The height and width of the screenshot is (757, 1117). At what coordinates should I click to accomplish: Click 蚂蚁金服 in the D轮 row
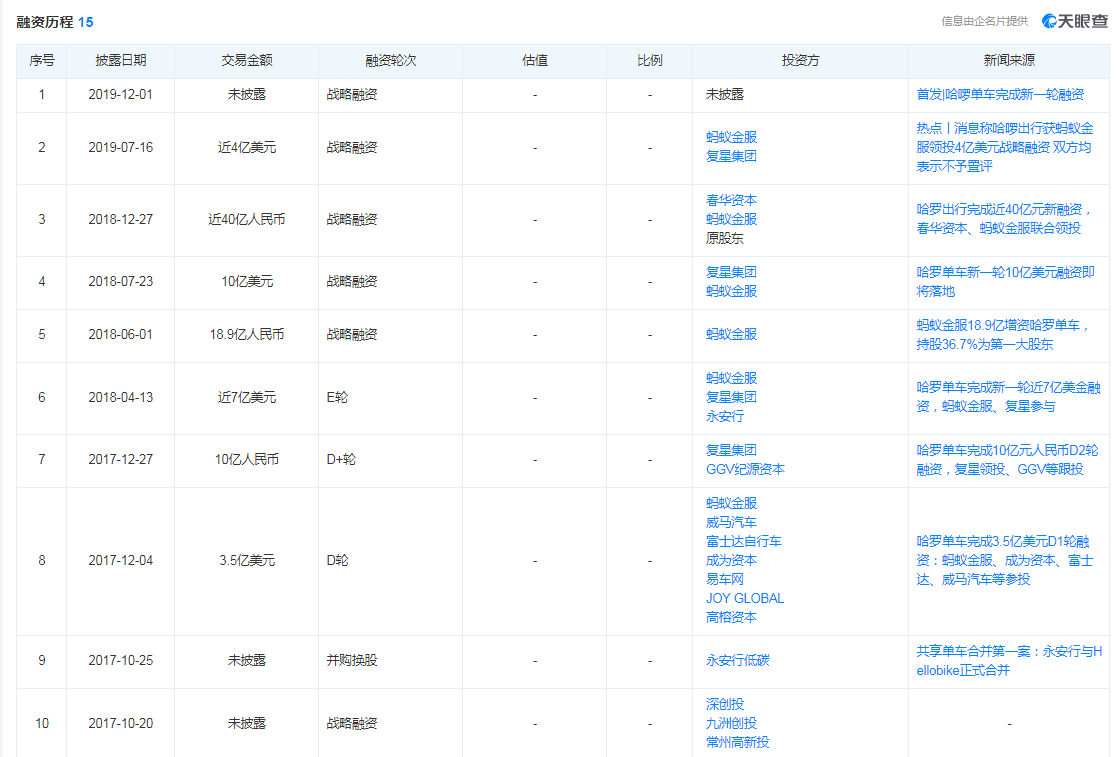coord(731,503)
